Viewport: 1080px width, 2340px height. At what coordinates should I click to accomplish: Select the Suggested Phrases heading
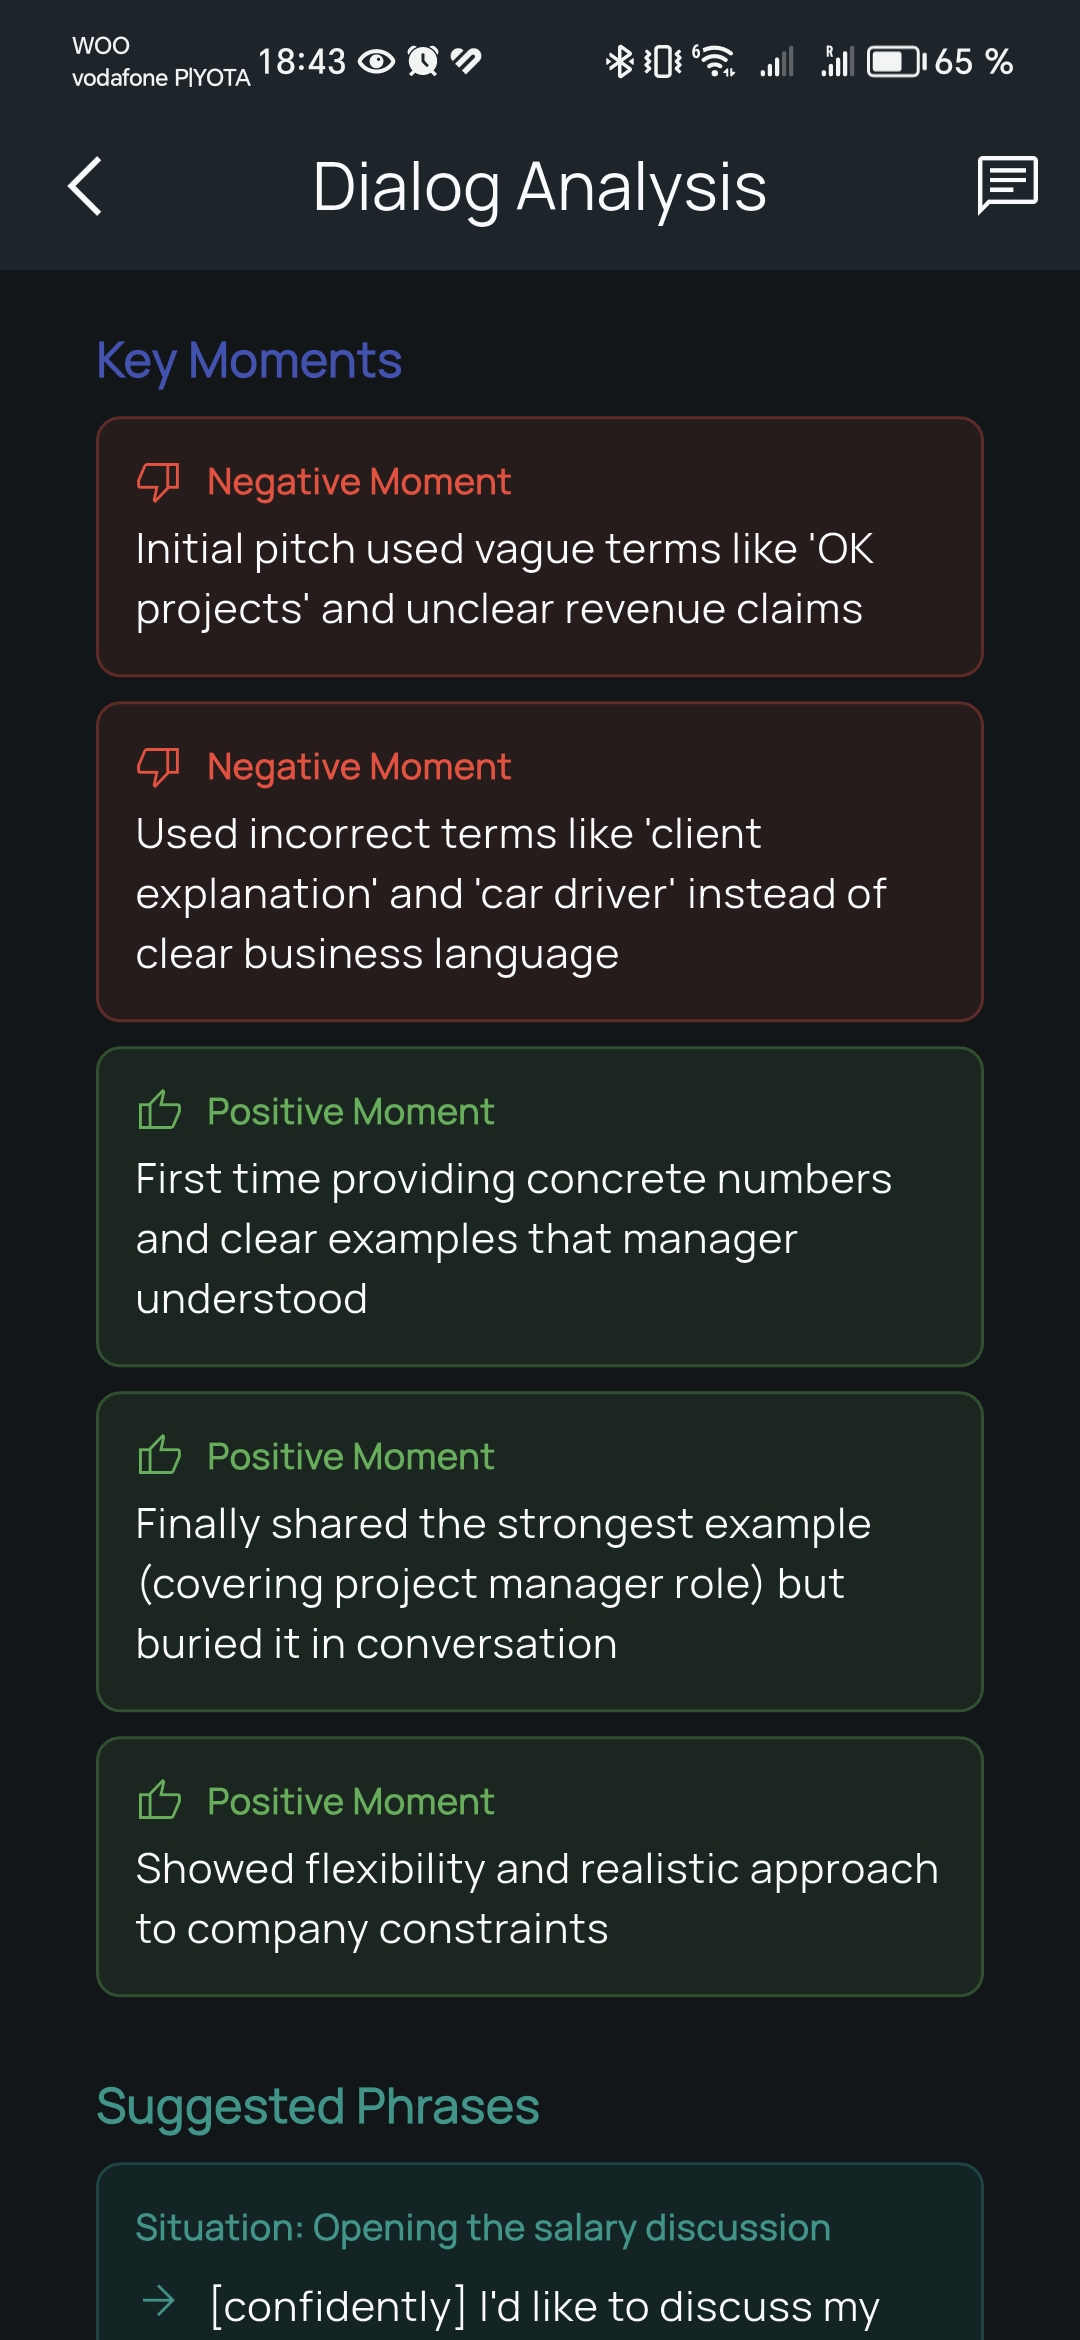(318, 2106)
